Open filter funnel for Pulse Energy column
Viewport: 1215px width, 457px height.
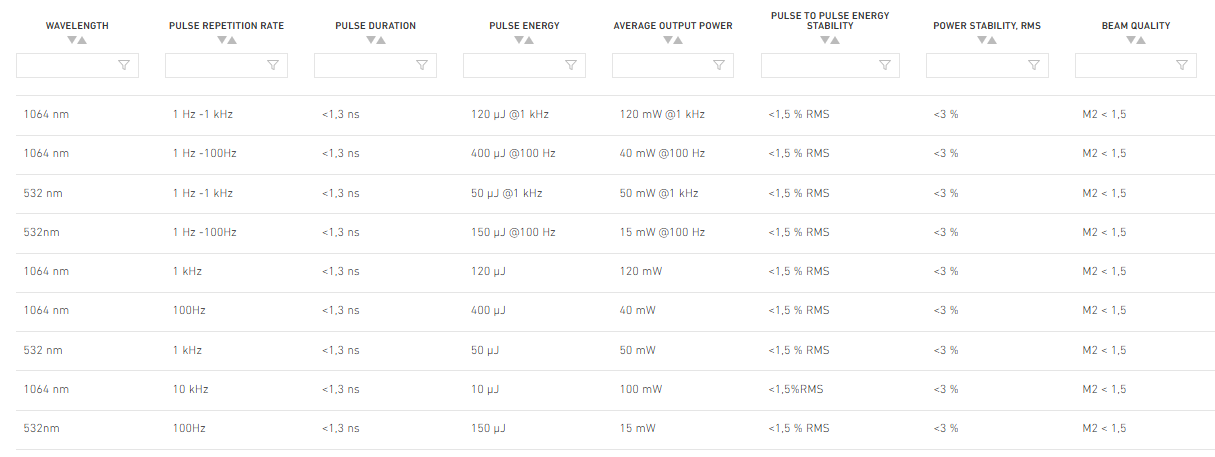[571, 65]
